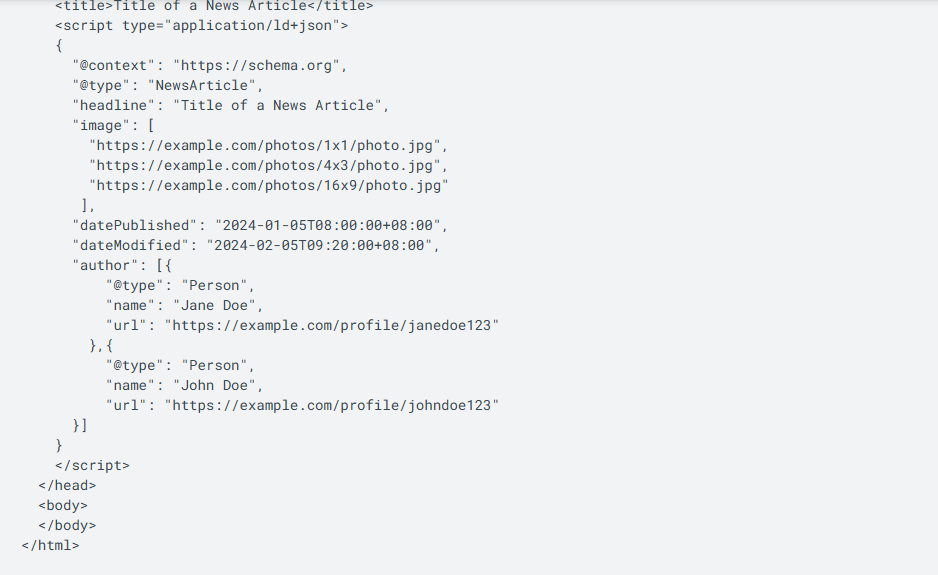The width and height of the screenshot is (938, 575).
Task: Click the 16x9 photo URL
Action: coord(268,186)
